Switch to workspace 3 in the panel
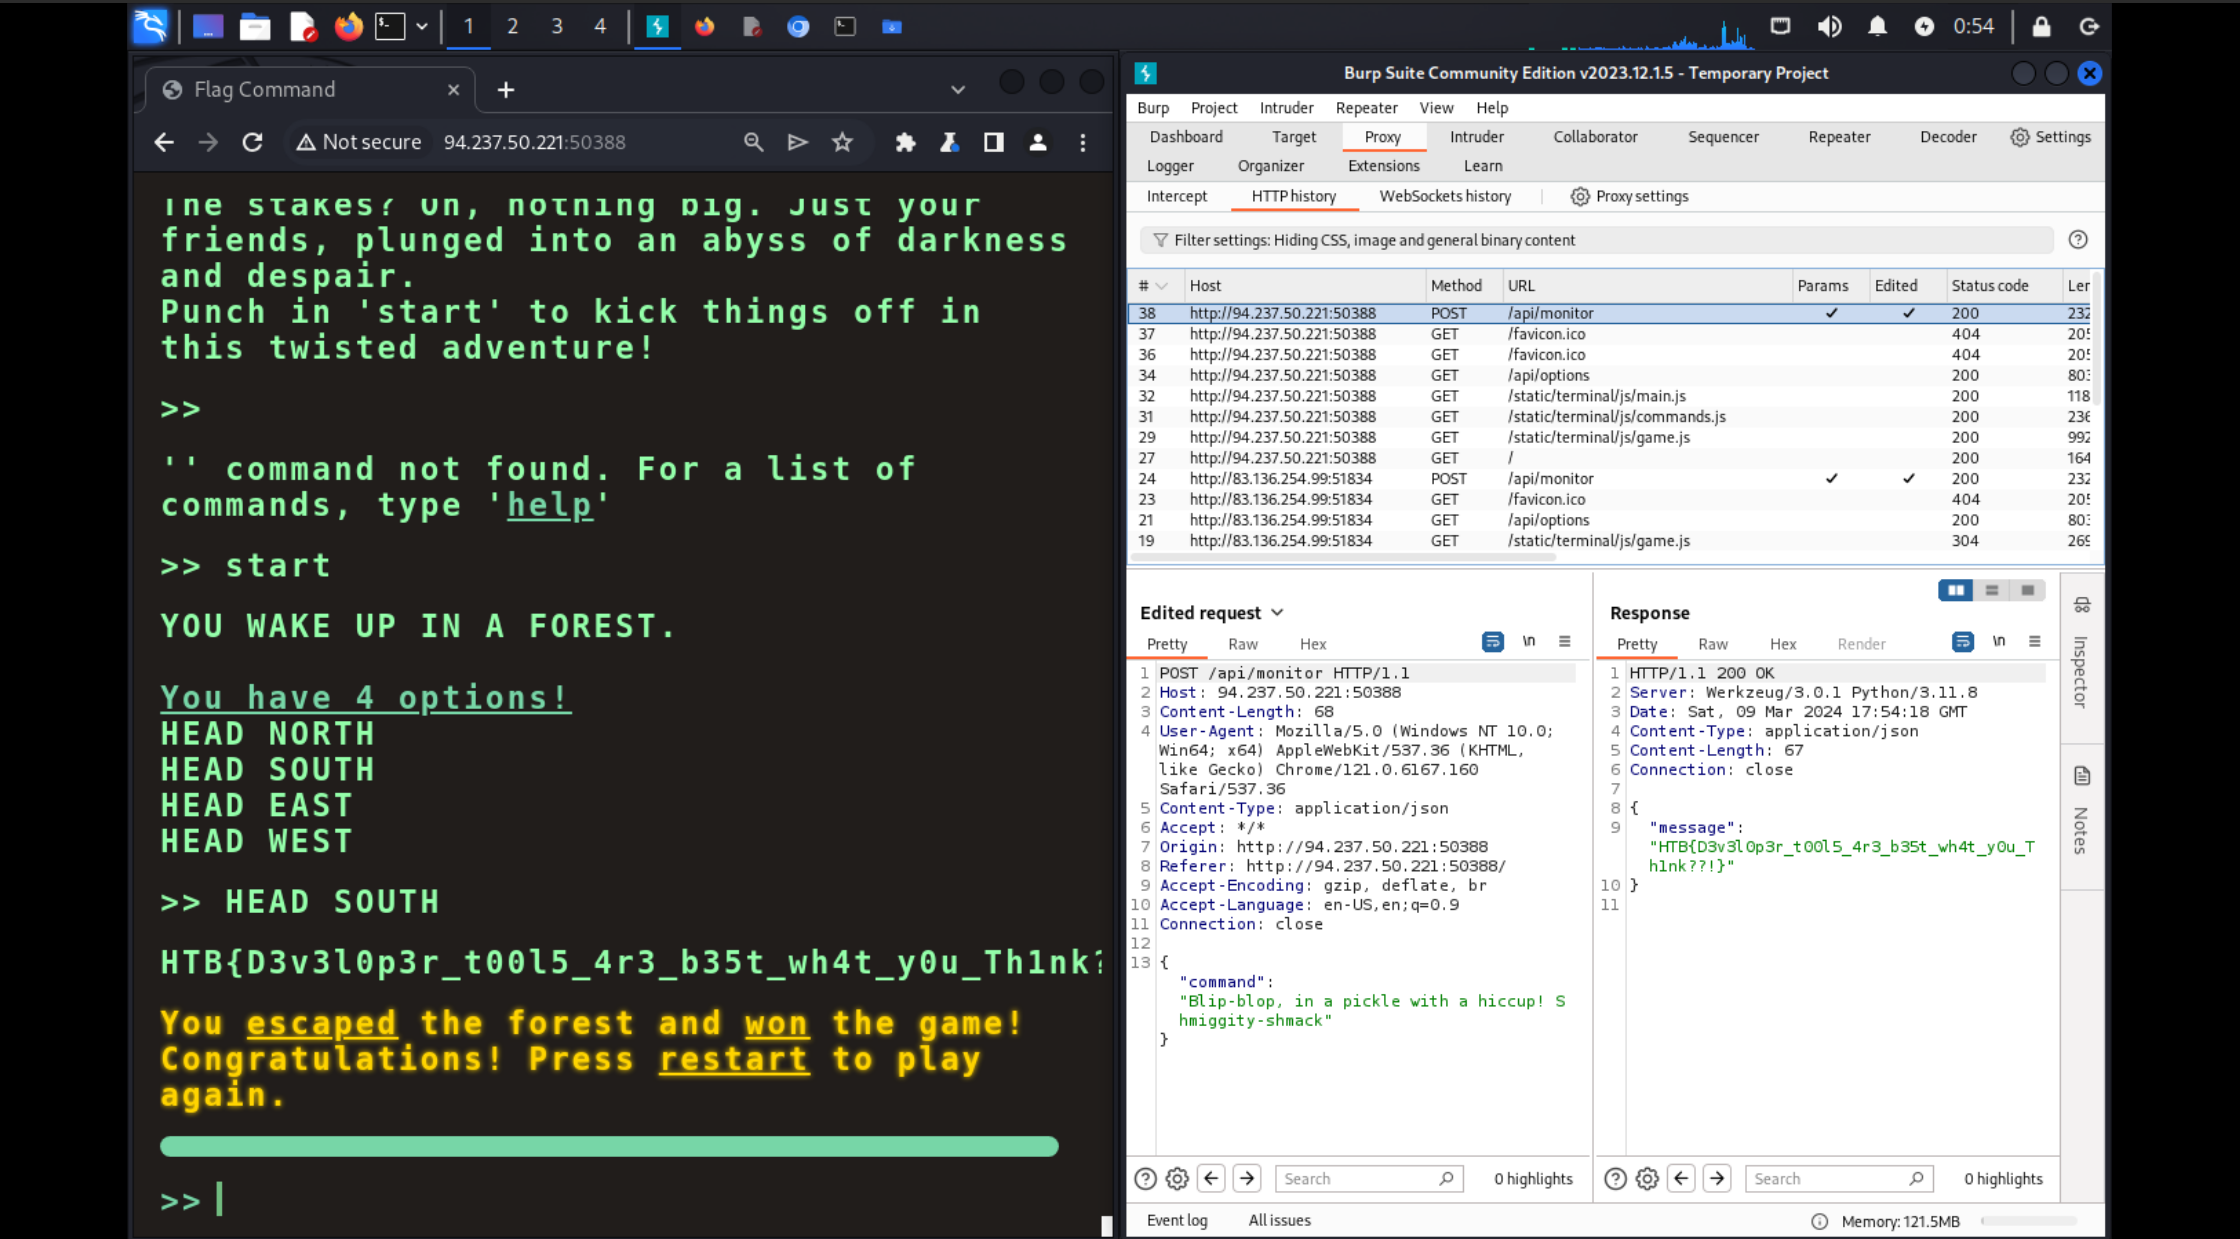Viewport: 2240px width, 1239px height. pyautogui.click(x=556, y=27)
